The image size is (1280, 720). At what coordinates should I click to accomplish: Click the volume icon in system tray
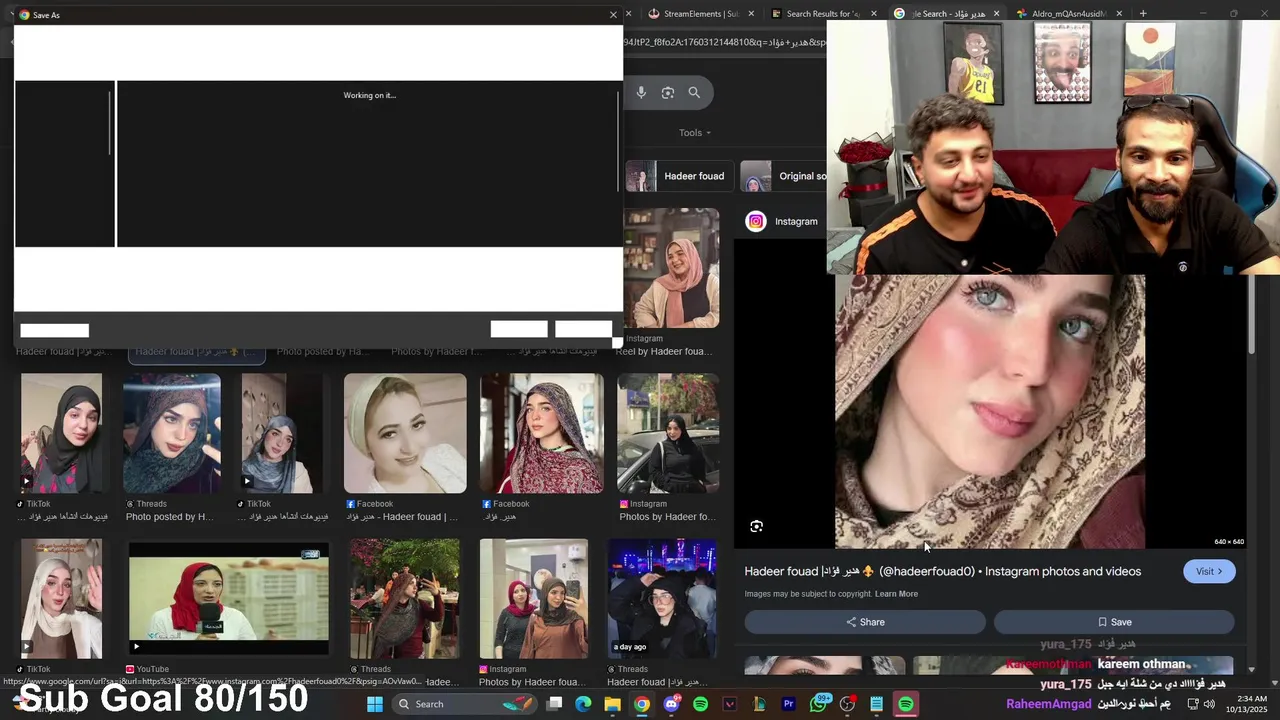pos(1209,704)
